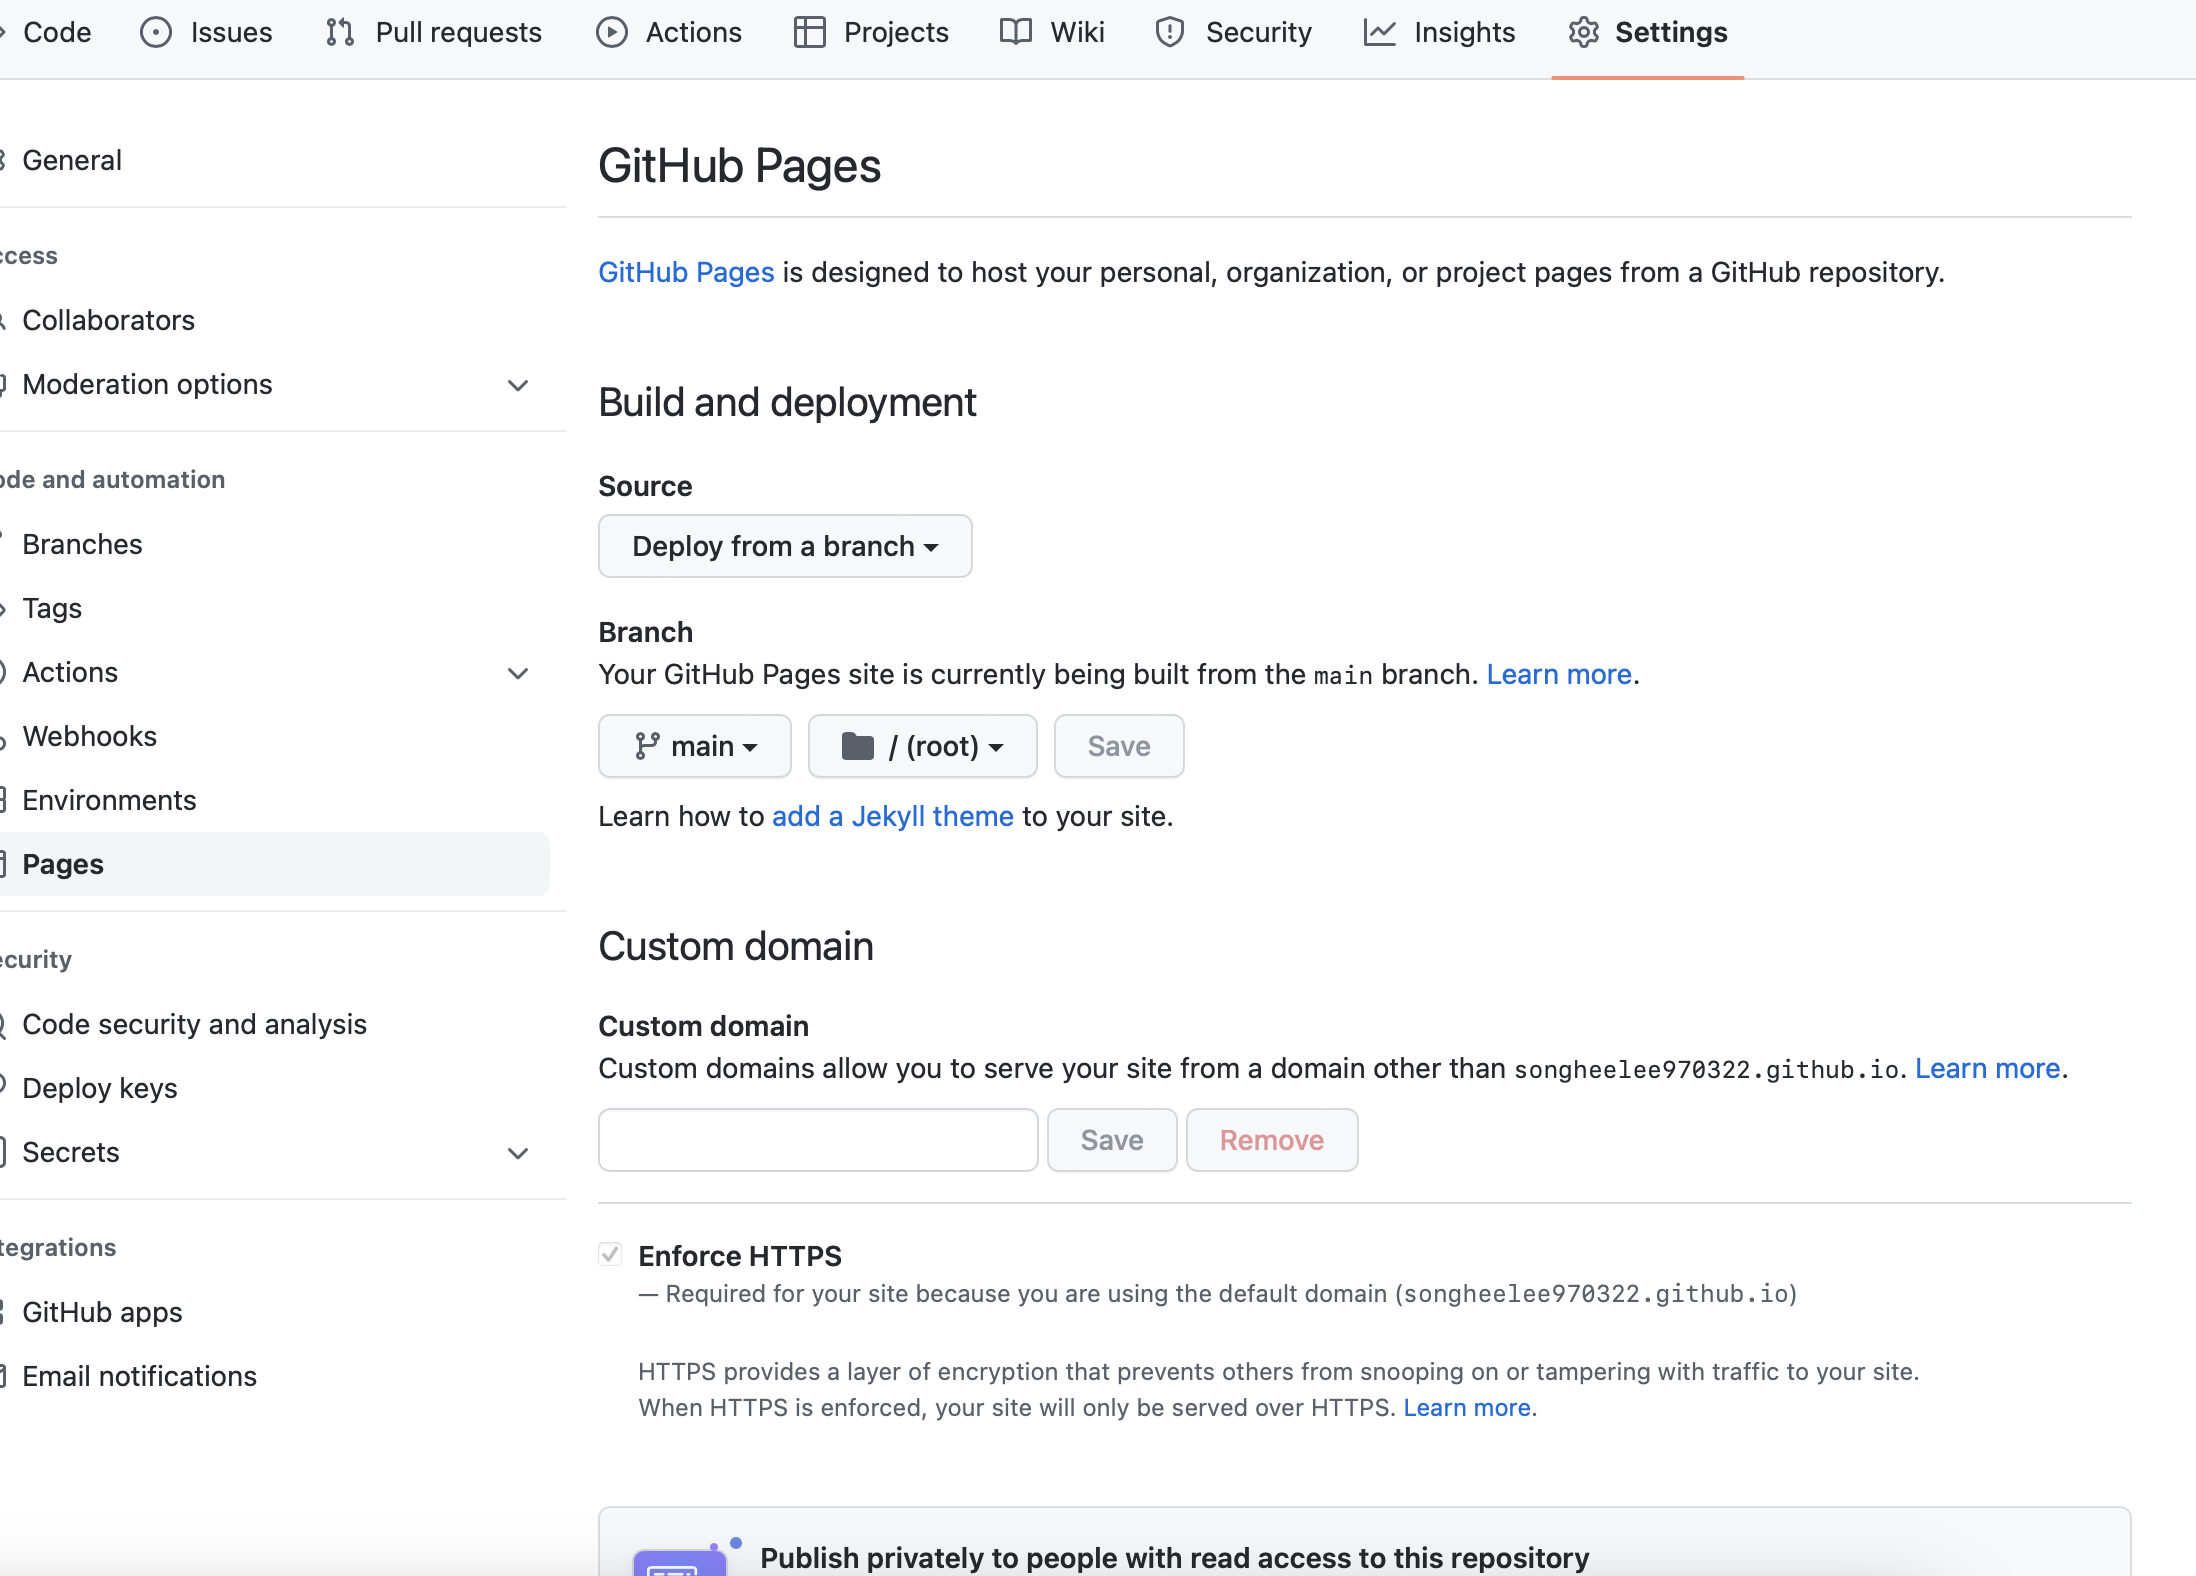Open Environments settings
The height and width of the screenshot is (1576, 2196).
coord(275,800)
